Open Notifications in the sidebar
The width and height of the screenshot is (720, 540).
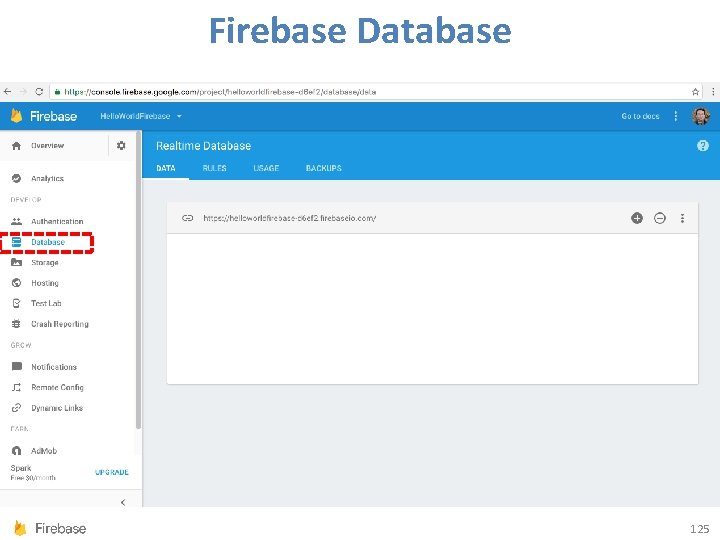pyautogui.click(x=44, y=366)
